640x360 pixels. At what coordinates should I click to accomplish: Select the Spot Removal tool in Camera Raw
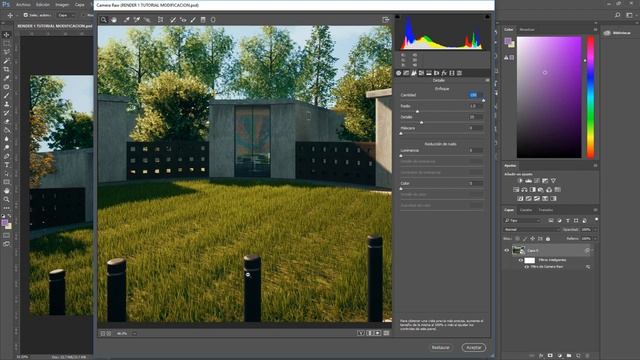173,20
